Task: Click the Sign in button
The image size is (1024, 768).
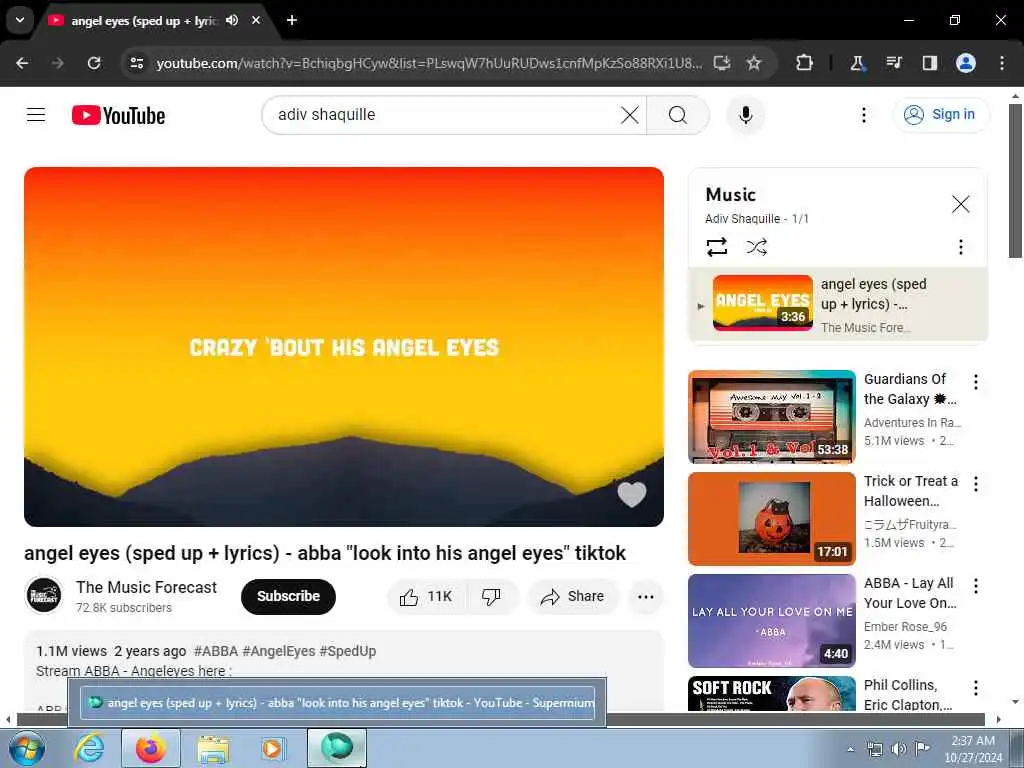Action: point(940,115)
